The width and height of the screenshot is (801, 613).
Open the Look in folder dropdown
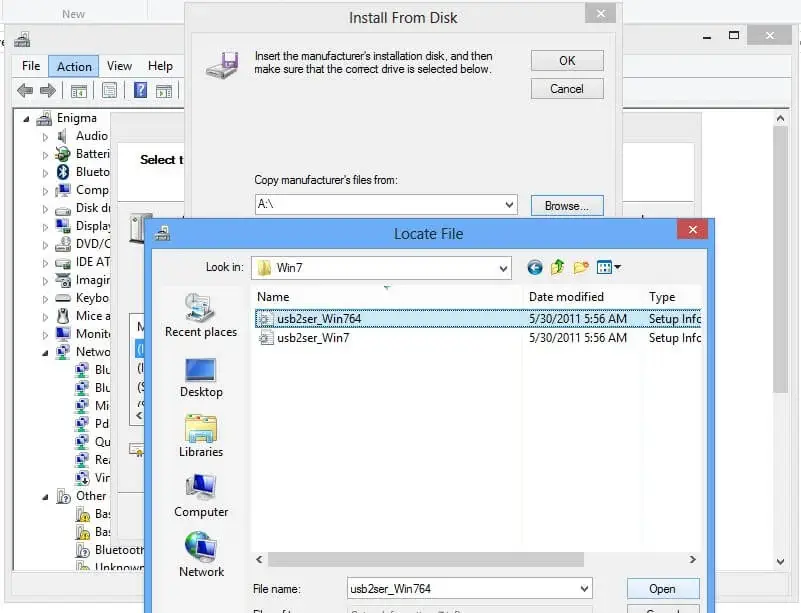point(503,267)
